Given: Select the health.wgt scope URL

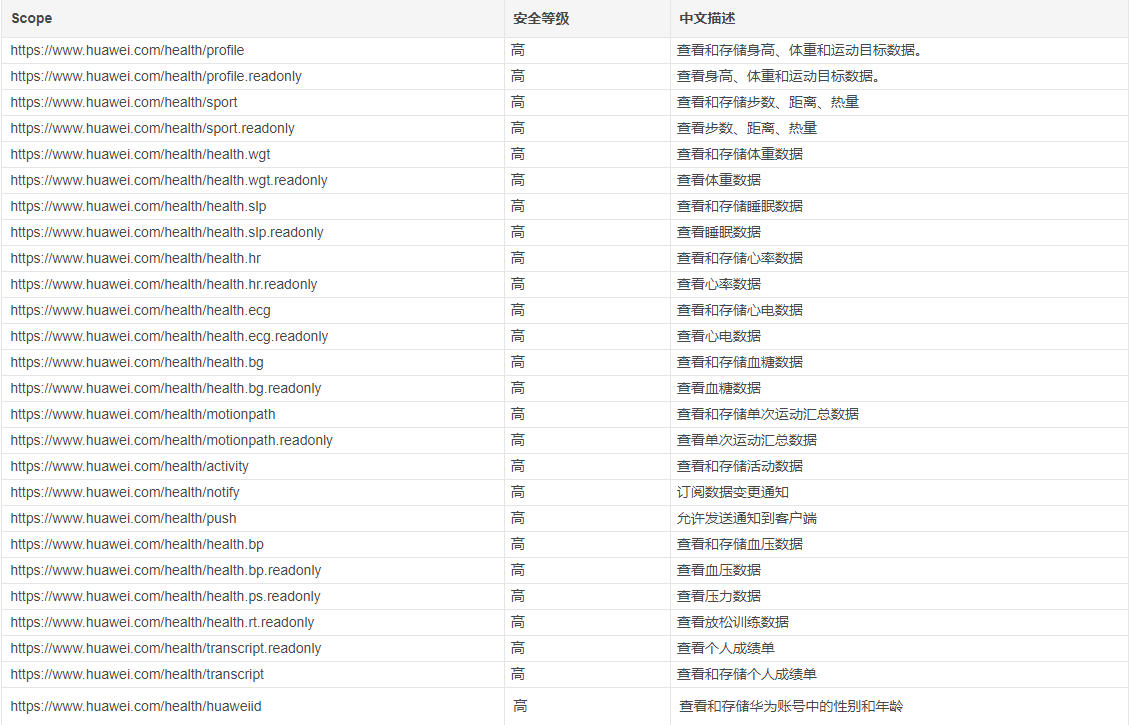Looking at the screenshot, I should [141, 154].
